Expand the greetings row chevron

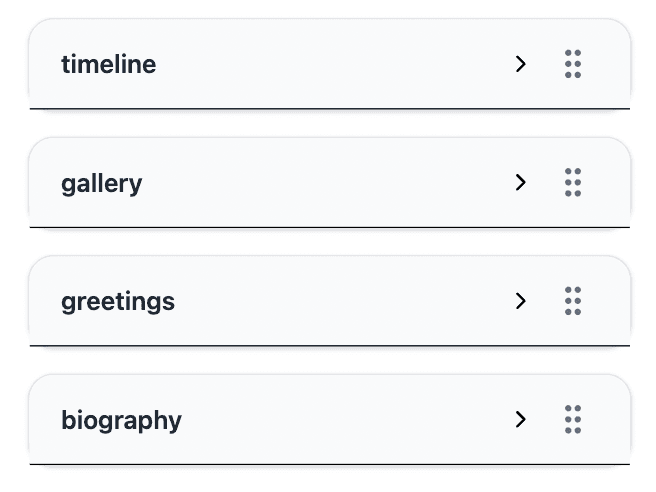click(x=520, y=301)
